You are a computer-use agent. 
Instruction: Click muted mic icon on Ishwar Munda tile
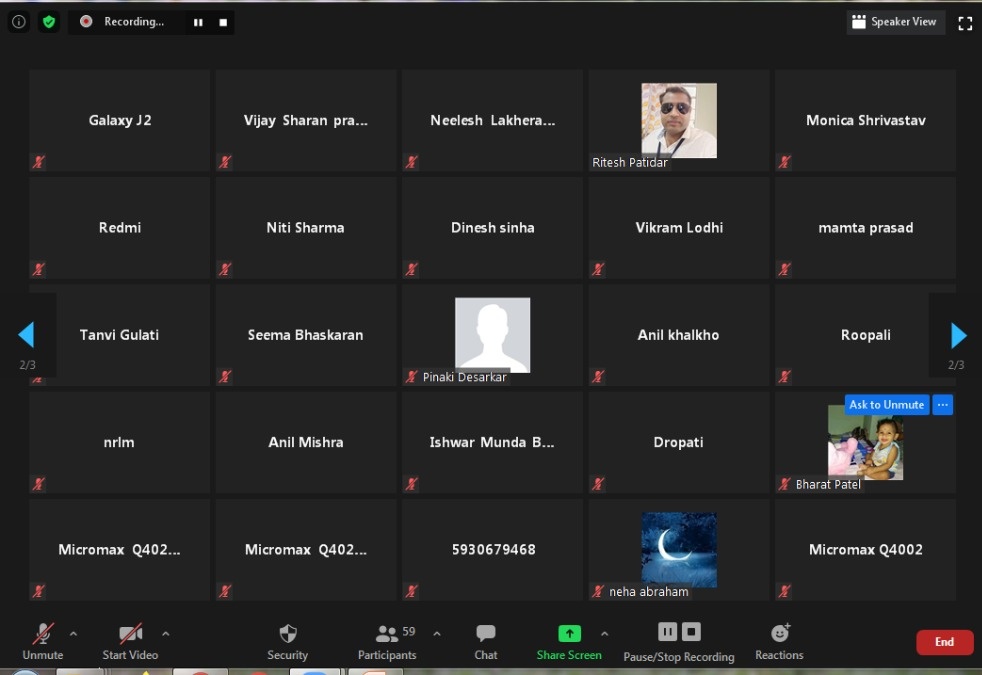click(411, 483)
